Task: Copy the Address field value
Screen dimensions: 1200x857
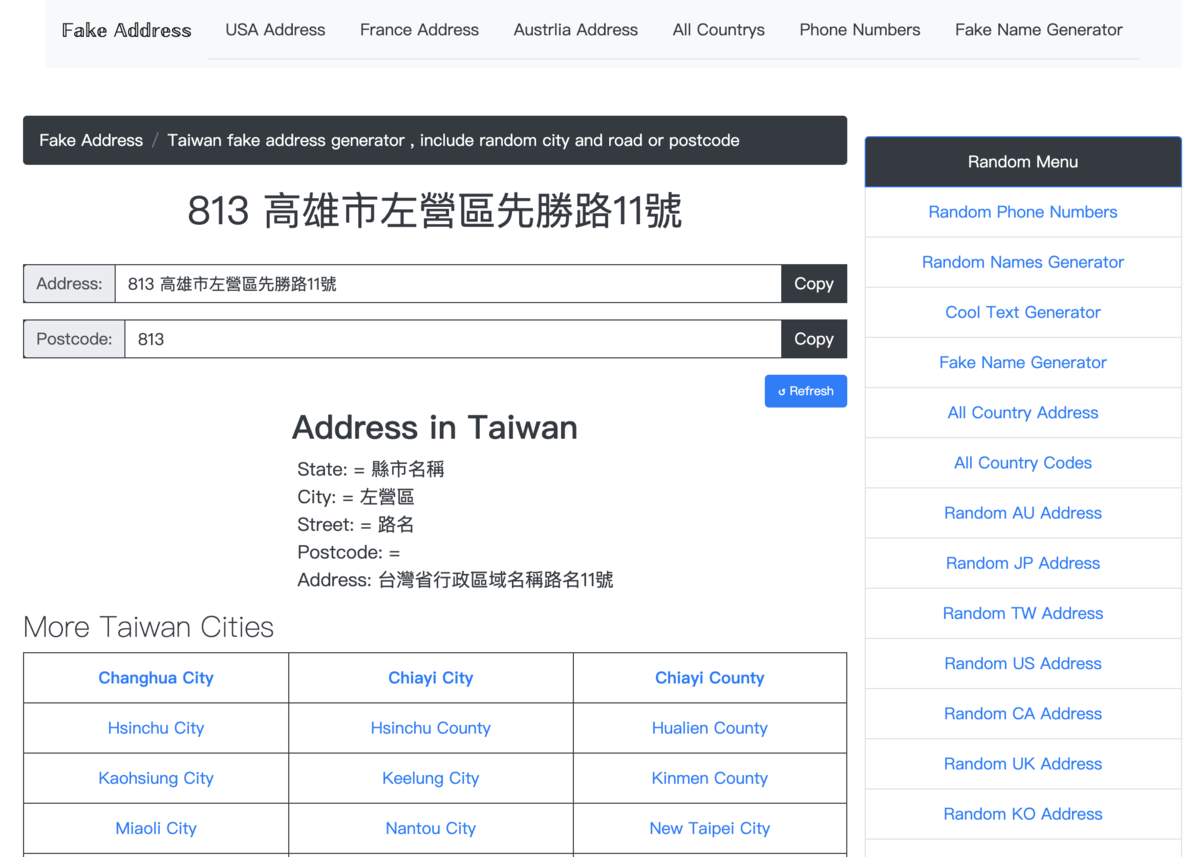Action: point(814,284)
